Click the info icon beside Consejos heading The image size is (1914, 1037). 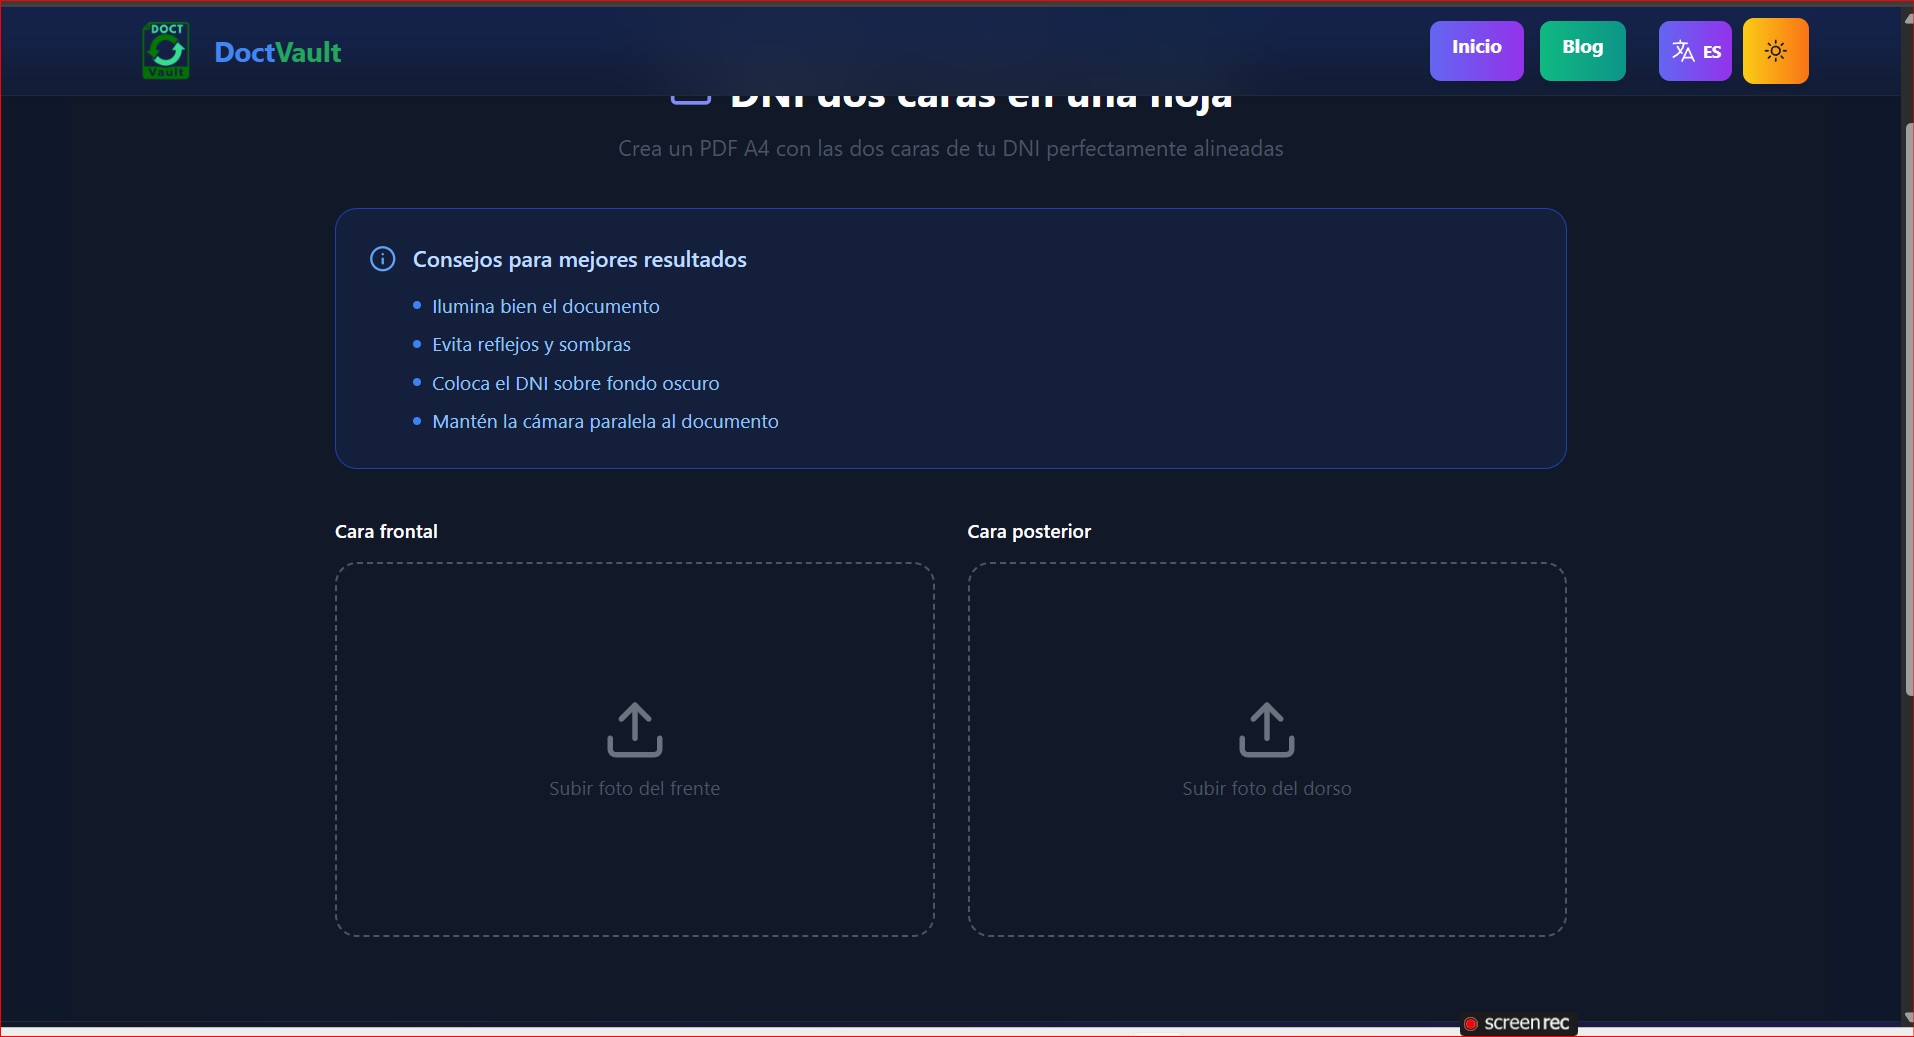click(x=381, y=259)
